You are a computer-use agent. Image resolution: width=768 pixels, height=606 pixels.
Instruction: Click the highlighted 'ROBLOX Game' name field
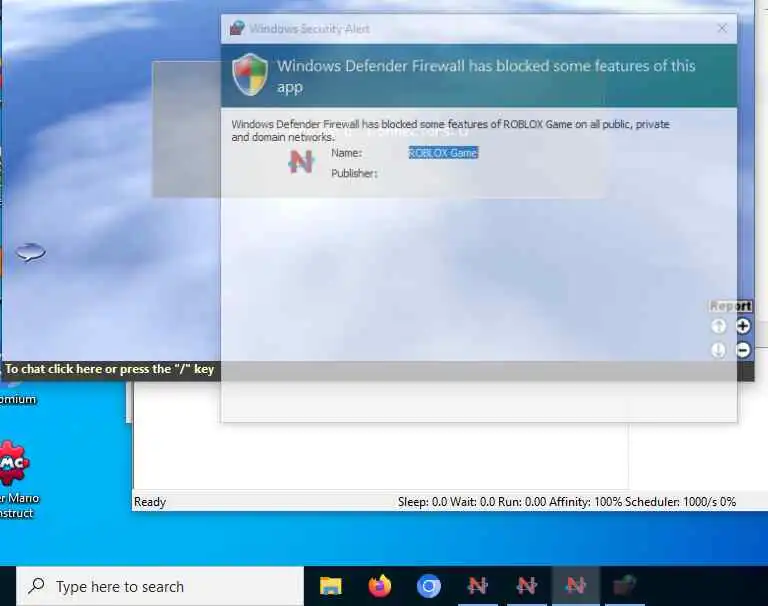click(443, 153)
